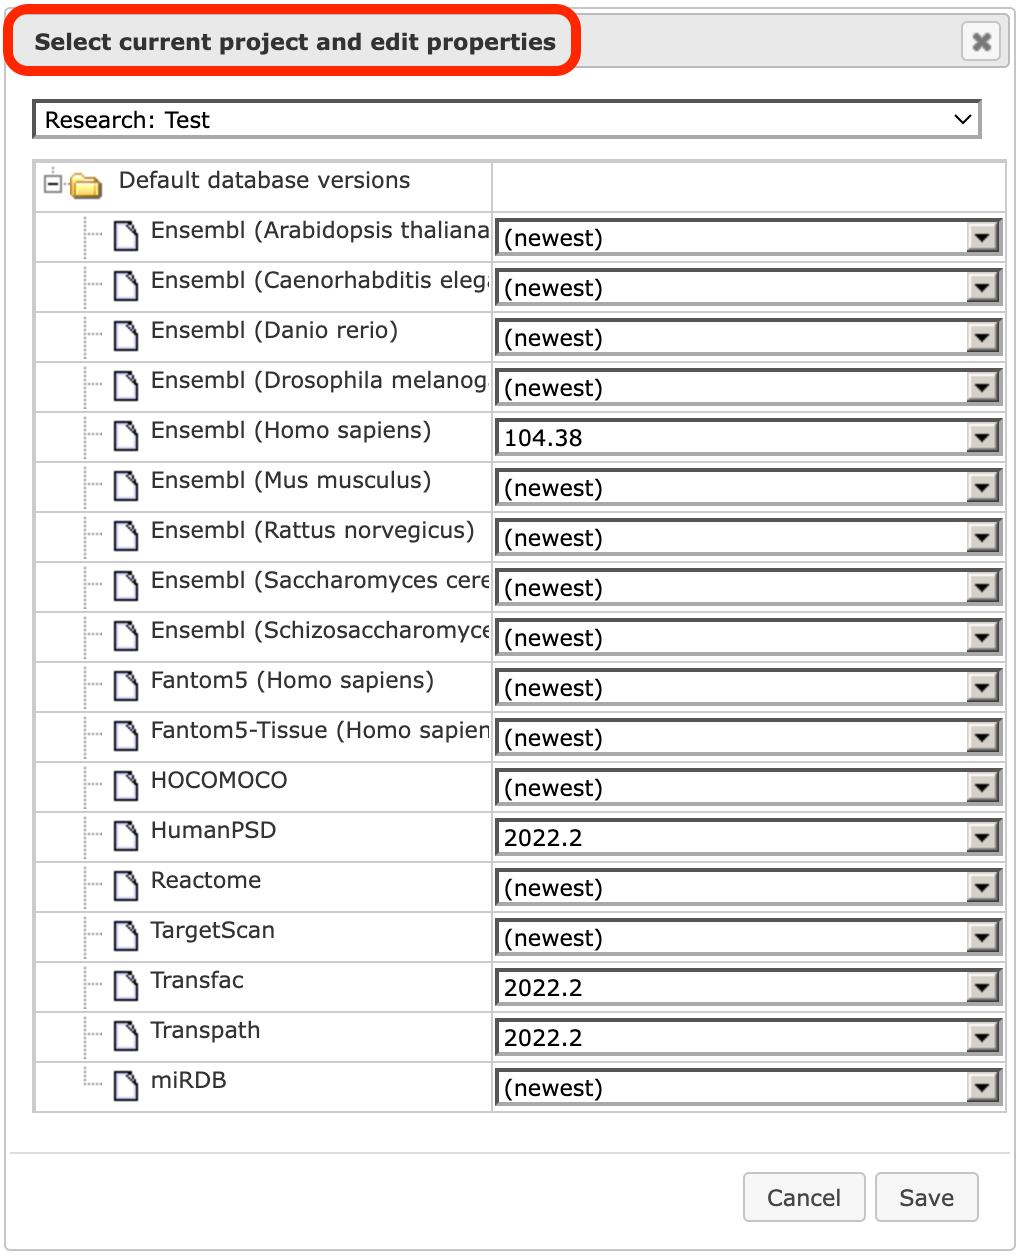The width and height of the screenshot is (1022, 1256).
Task: Click the Save button
Action: 927,1197
